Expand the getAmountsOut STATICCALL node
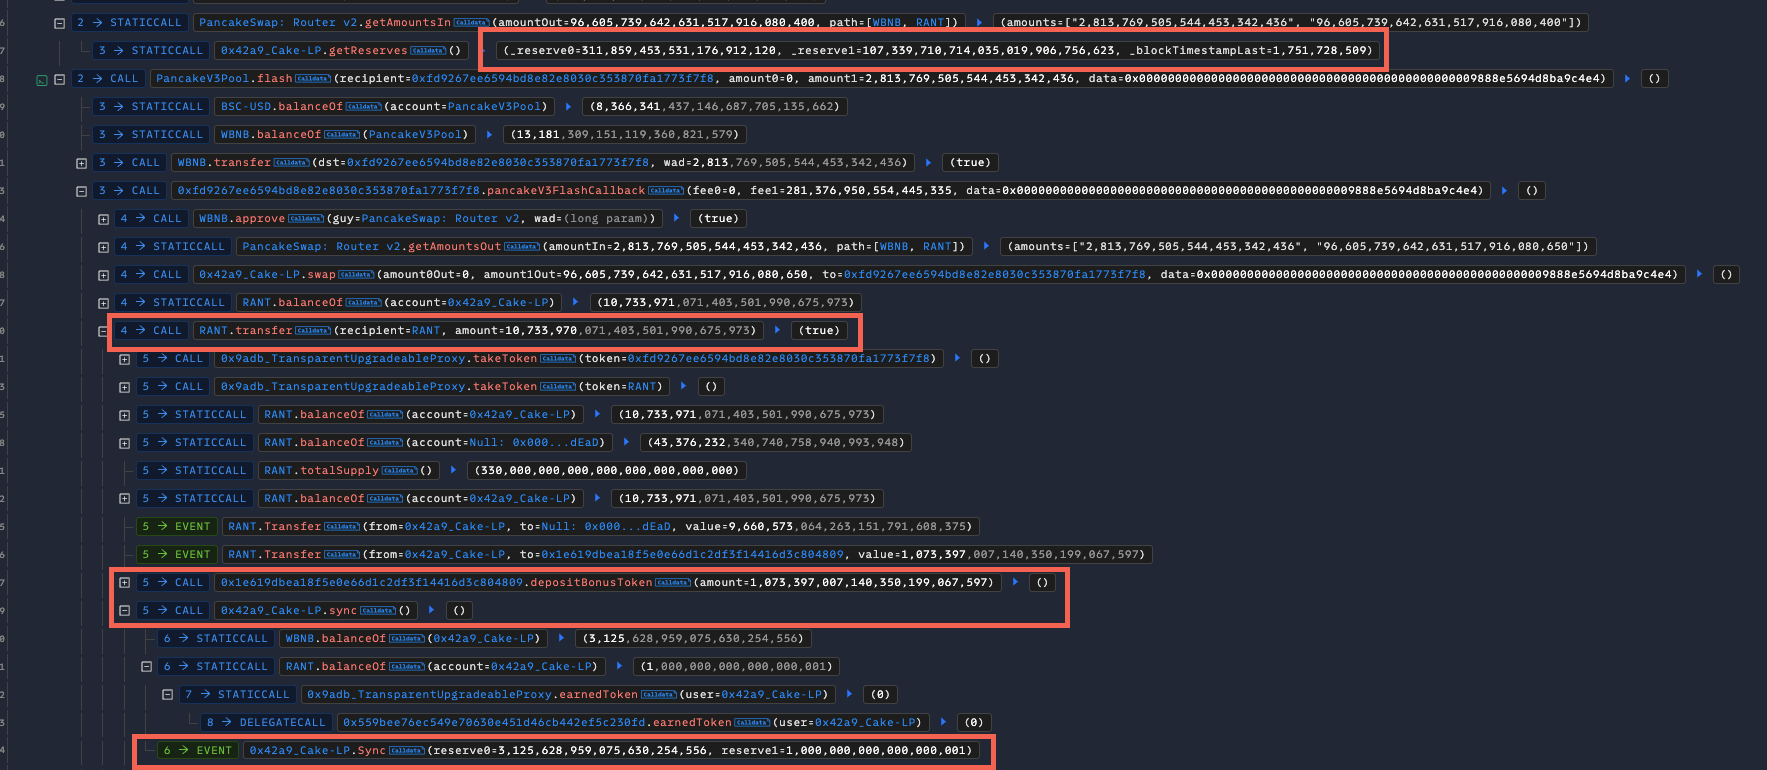The image size is (1767, 770). pos(103,247)
